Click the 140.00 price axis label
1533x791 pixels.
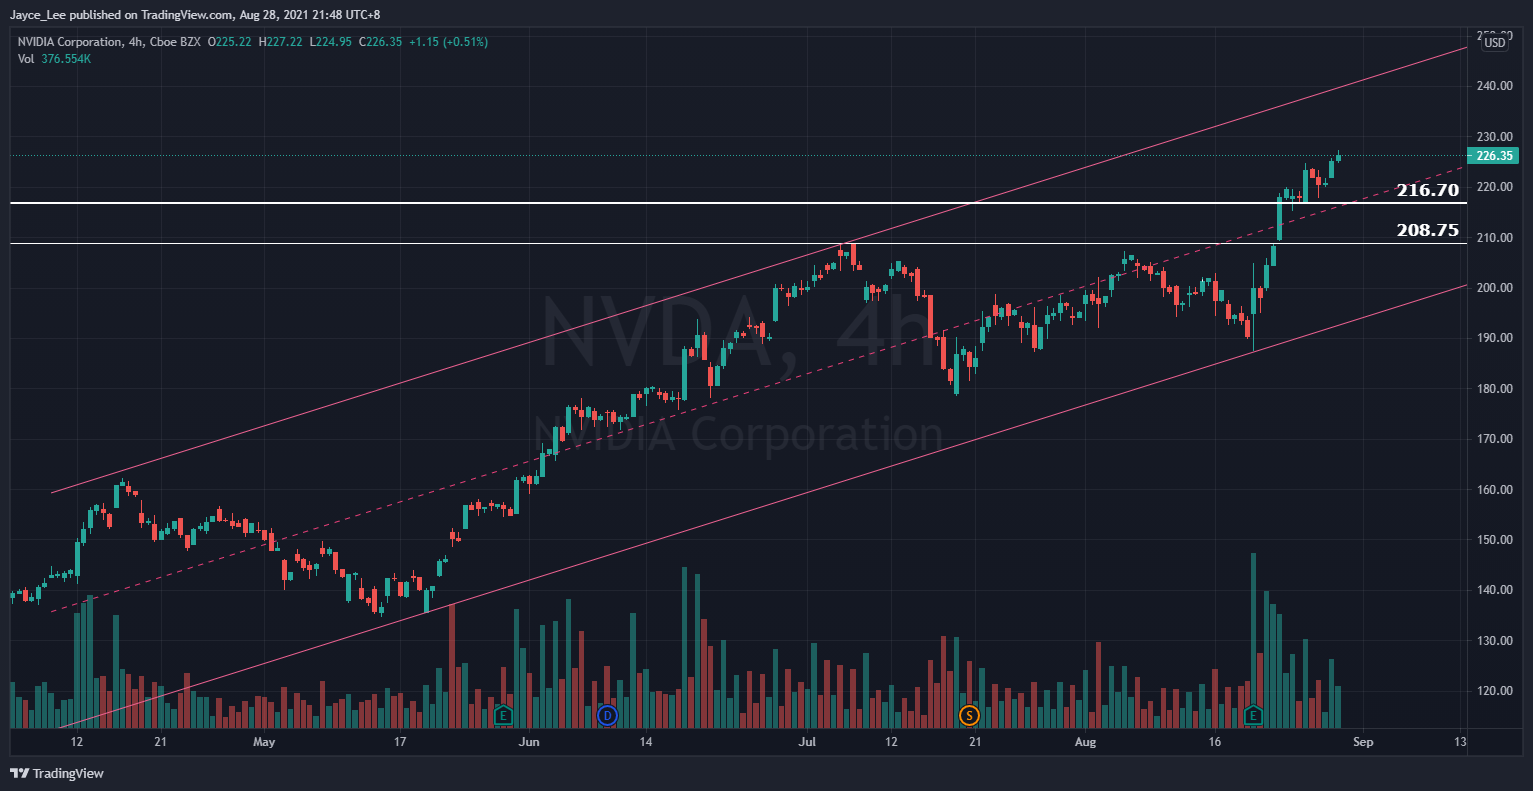[1494, 590]
